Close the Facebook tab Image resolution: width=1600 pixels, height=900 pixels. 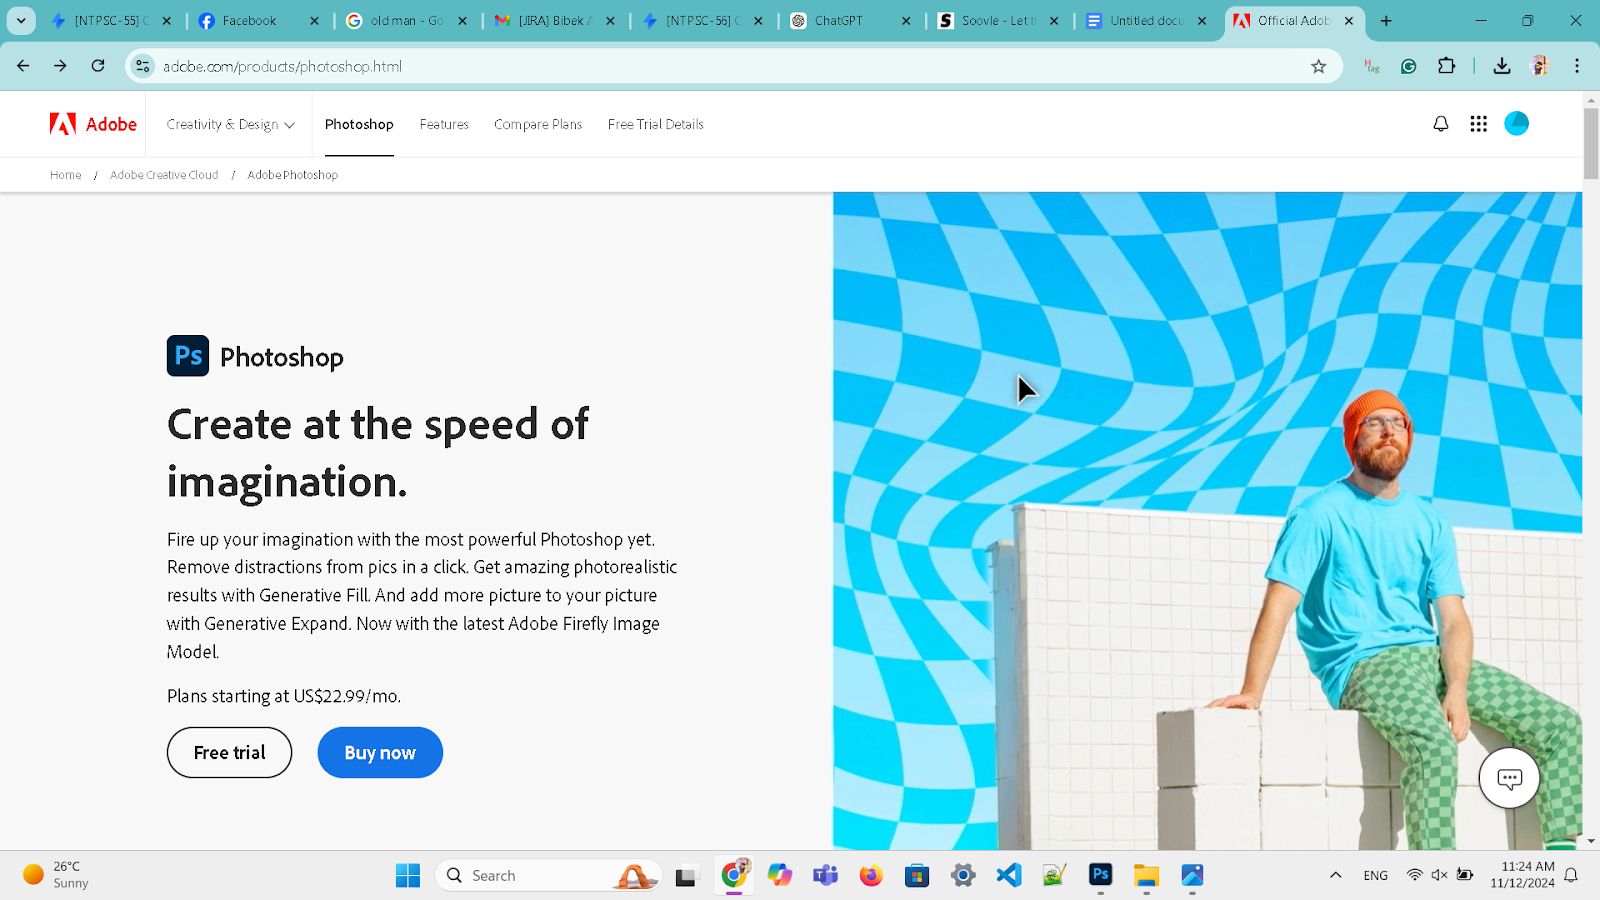pyautogui.click(x=314, y=20)
